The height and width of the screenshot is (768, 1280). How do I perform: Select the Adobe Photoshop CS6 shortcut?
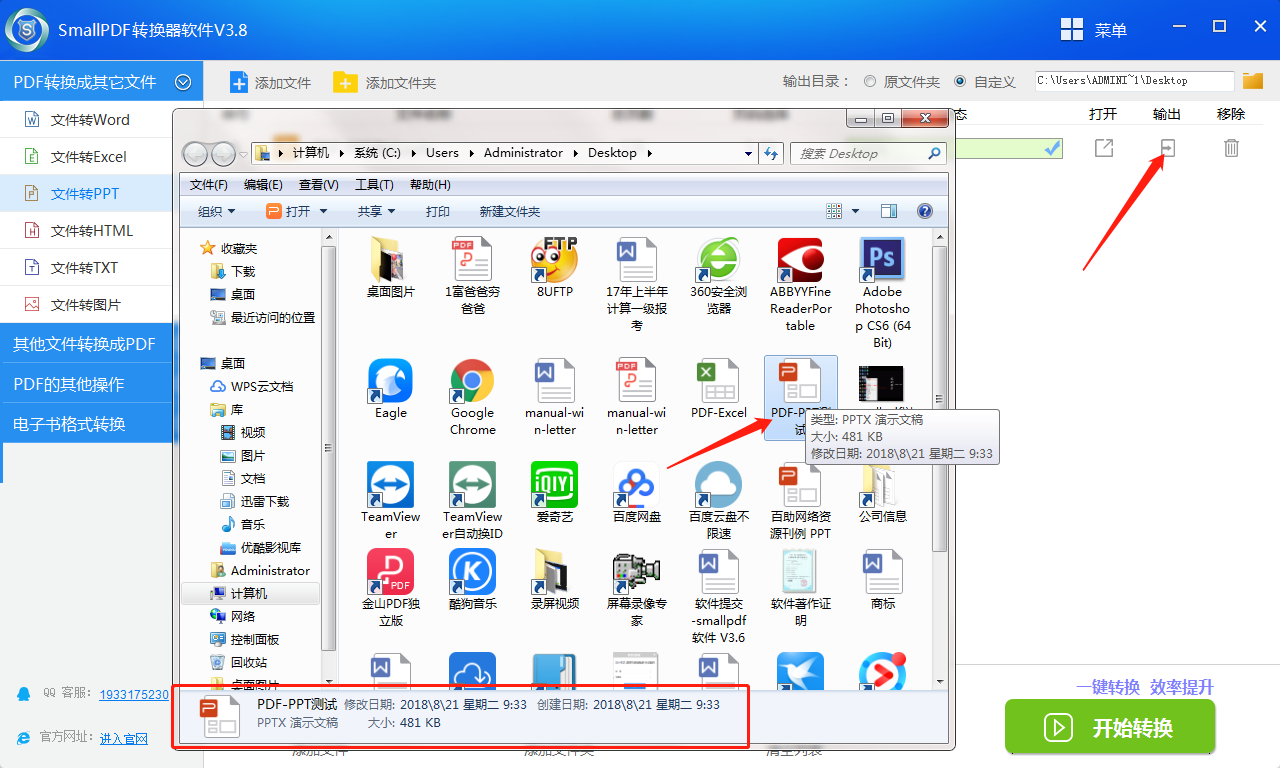coord(882,260)
